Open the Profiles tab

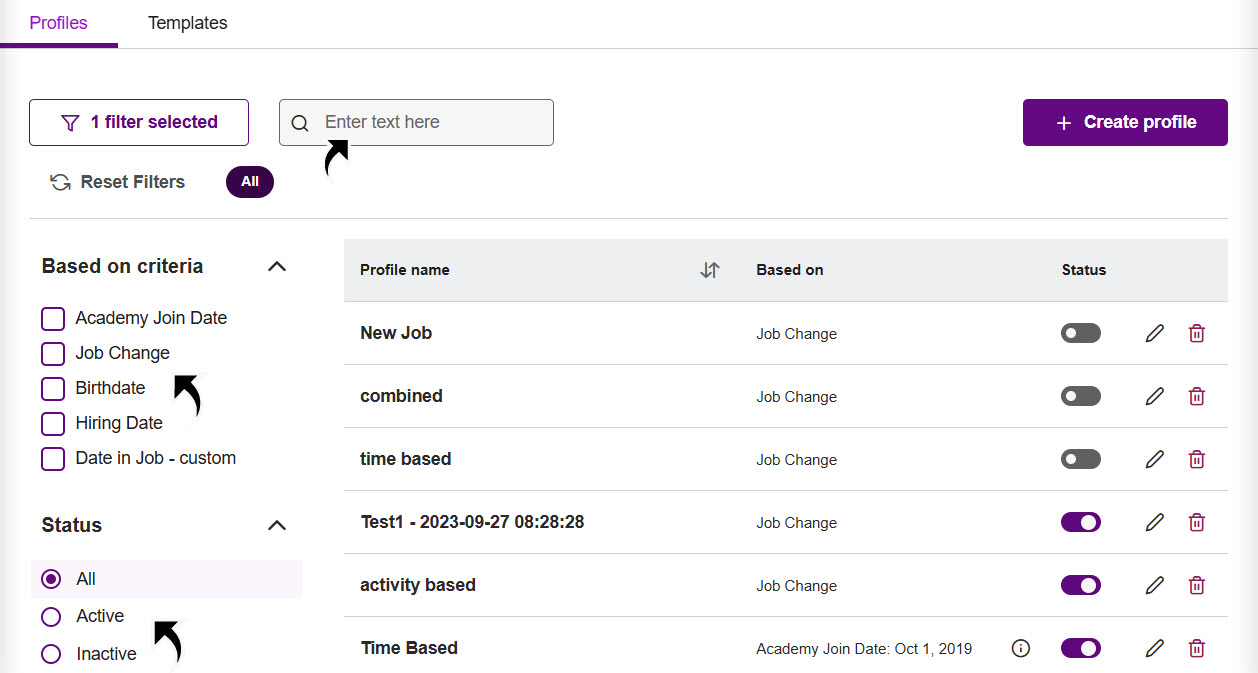59,22
